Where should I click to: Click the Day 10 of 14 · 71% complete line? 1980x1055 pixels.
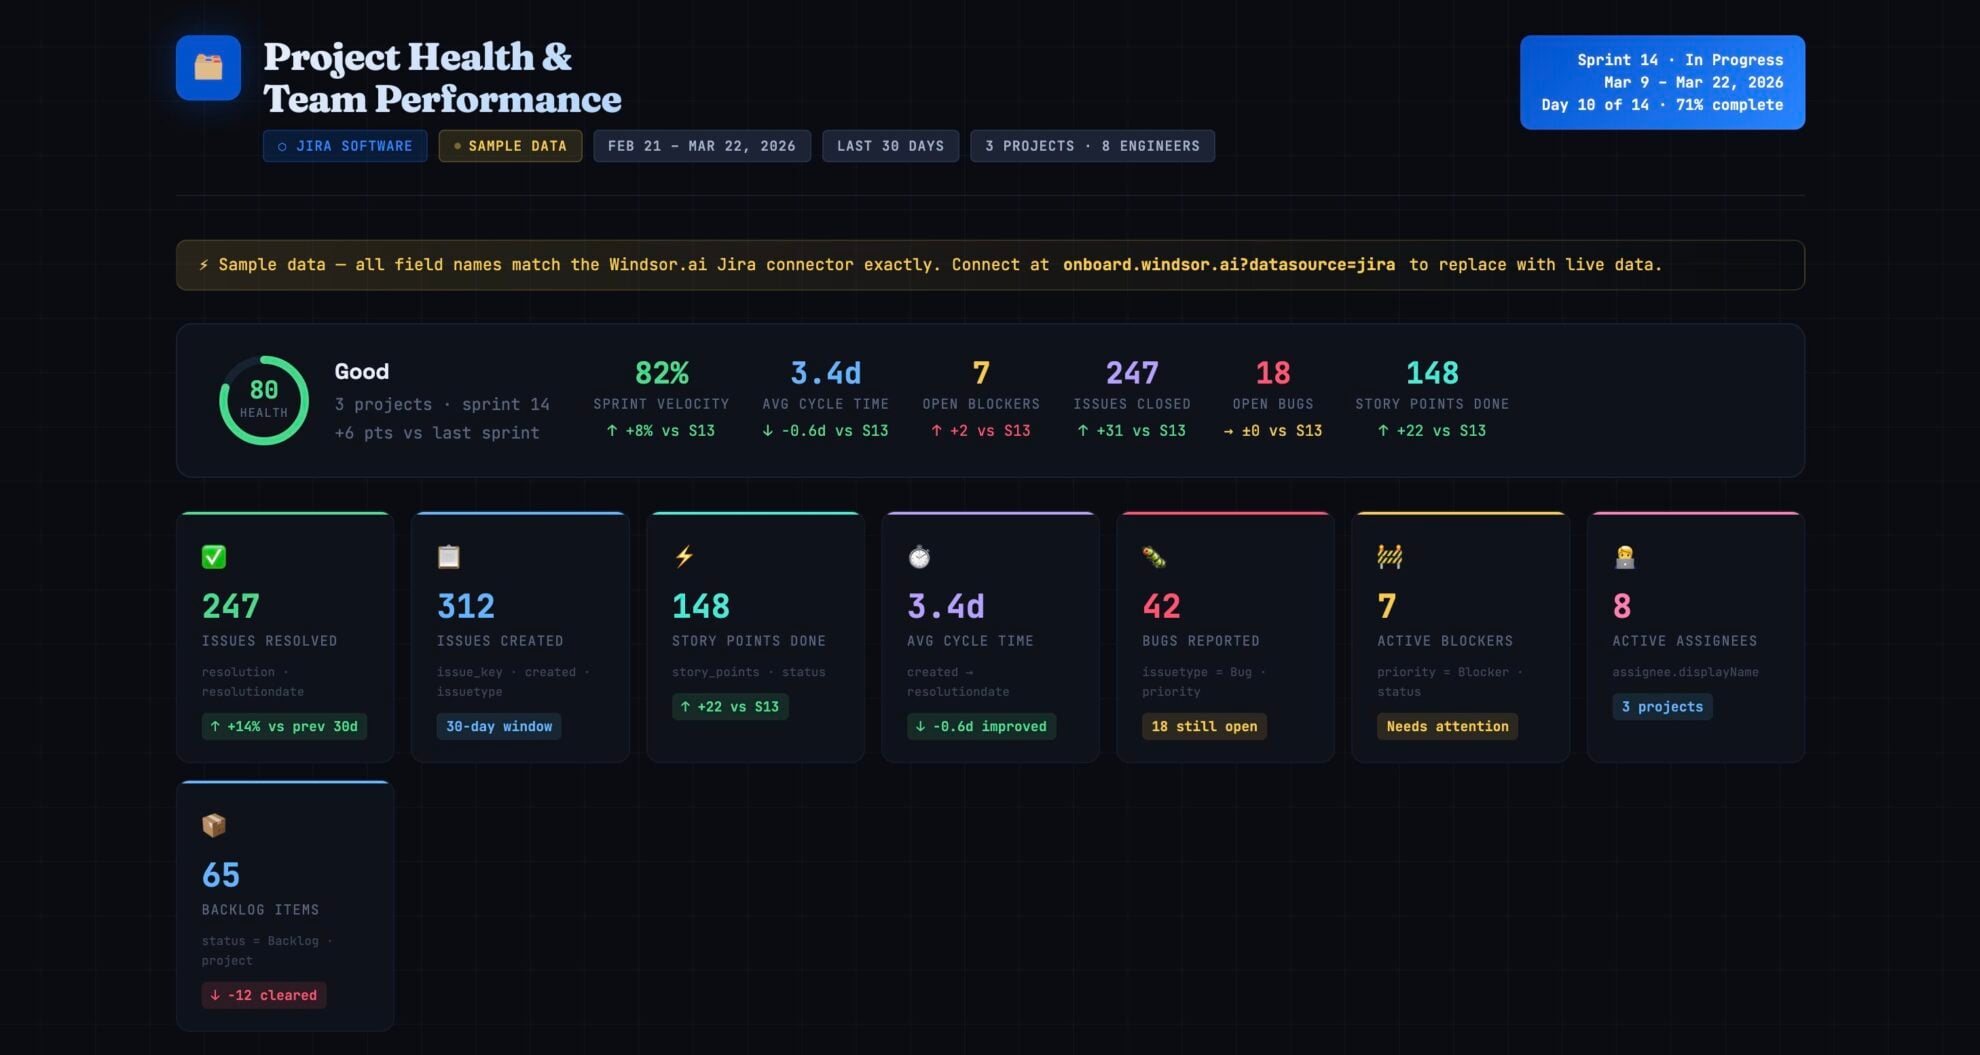(x=1662, y=105)
